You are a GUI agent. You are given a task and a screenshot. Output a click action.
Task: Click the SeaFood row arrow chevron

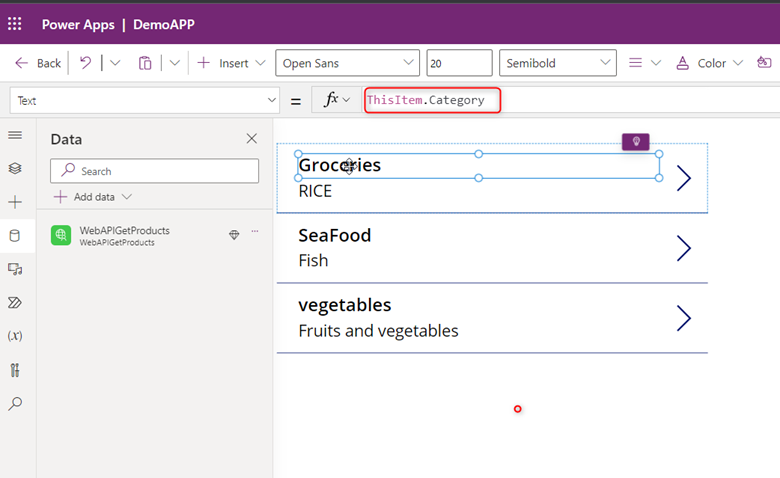(x=684, y=248)
